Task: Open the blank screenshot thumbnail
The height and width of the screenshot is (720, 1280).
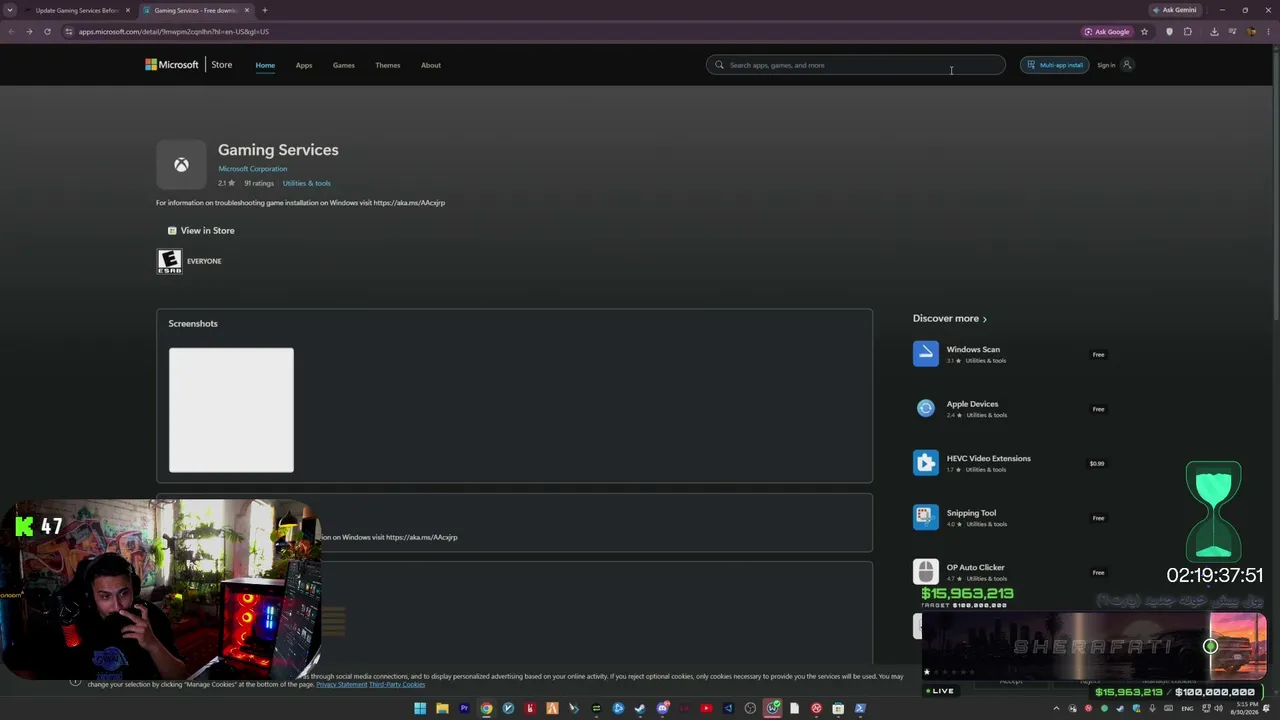Action: click(x=231, y=410)
